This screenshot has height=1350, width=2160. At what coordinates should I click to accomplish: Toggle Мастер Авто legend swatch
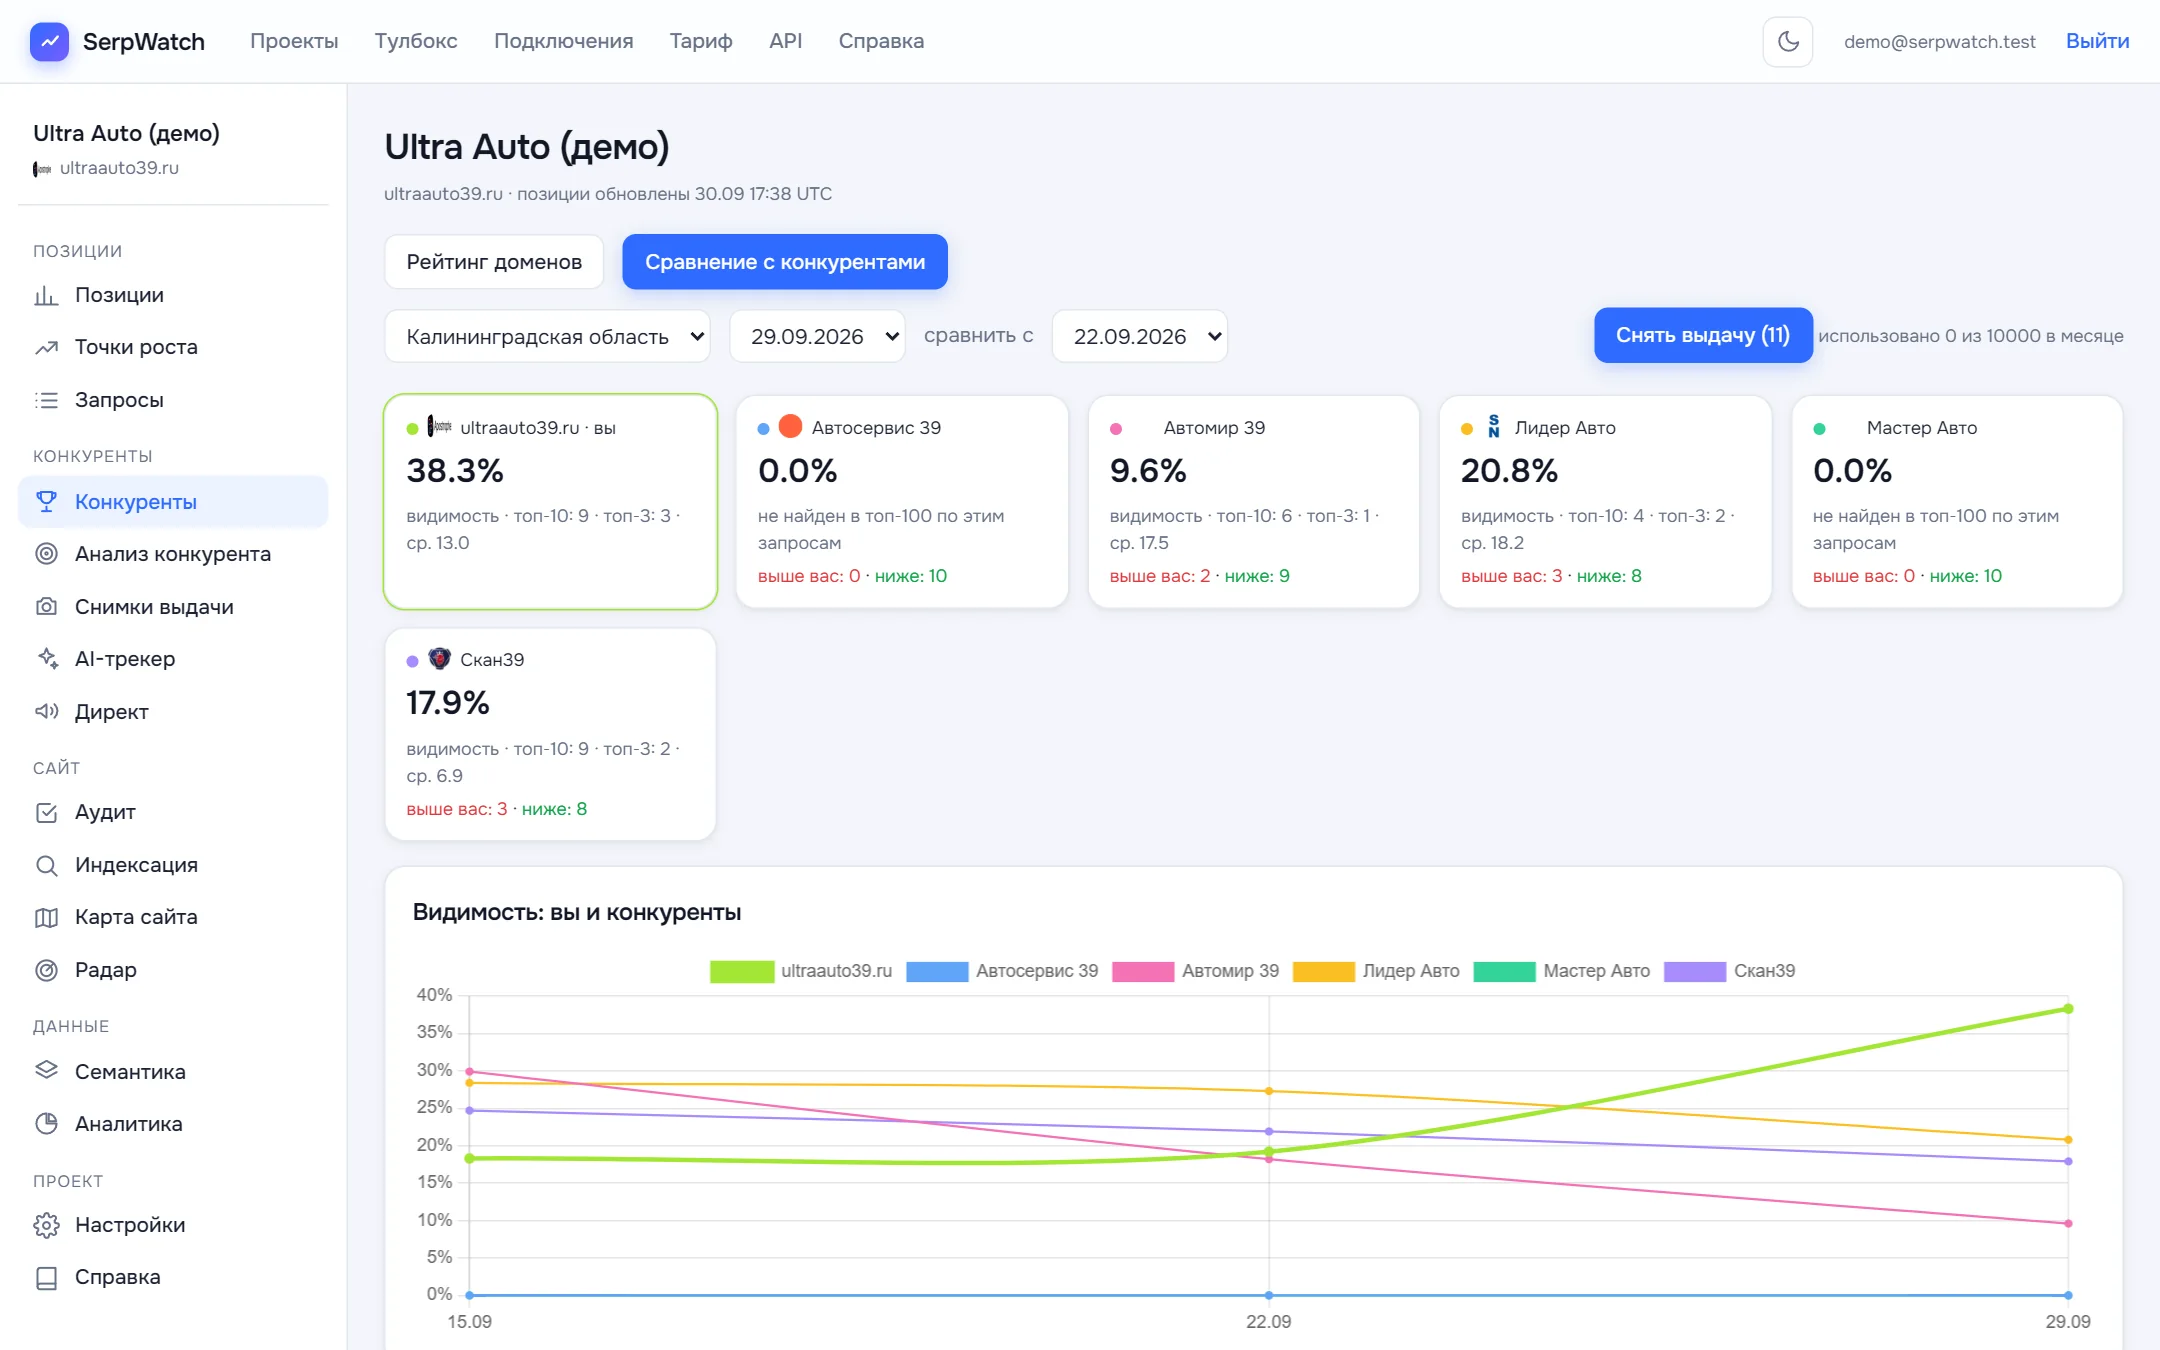1505,971
